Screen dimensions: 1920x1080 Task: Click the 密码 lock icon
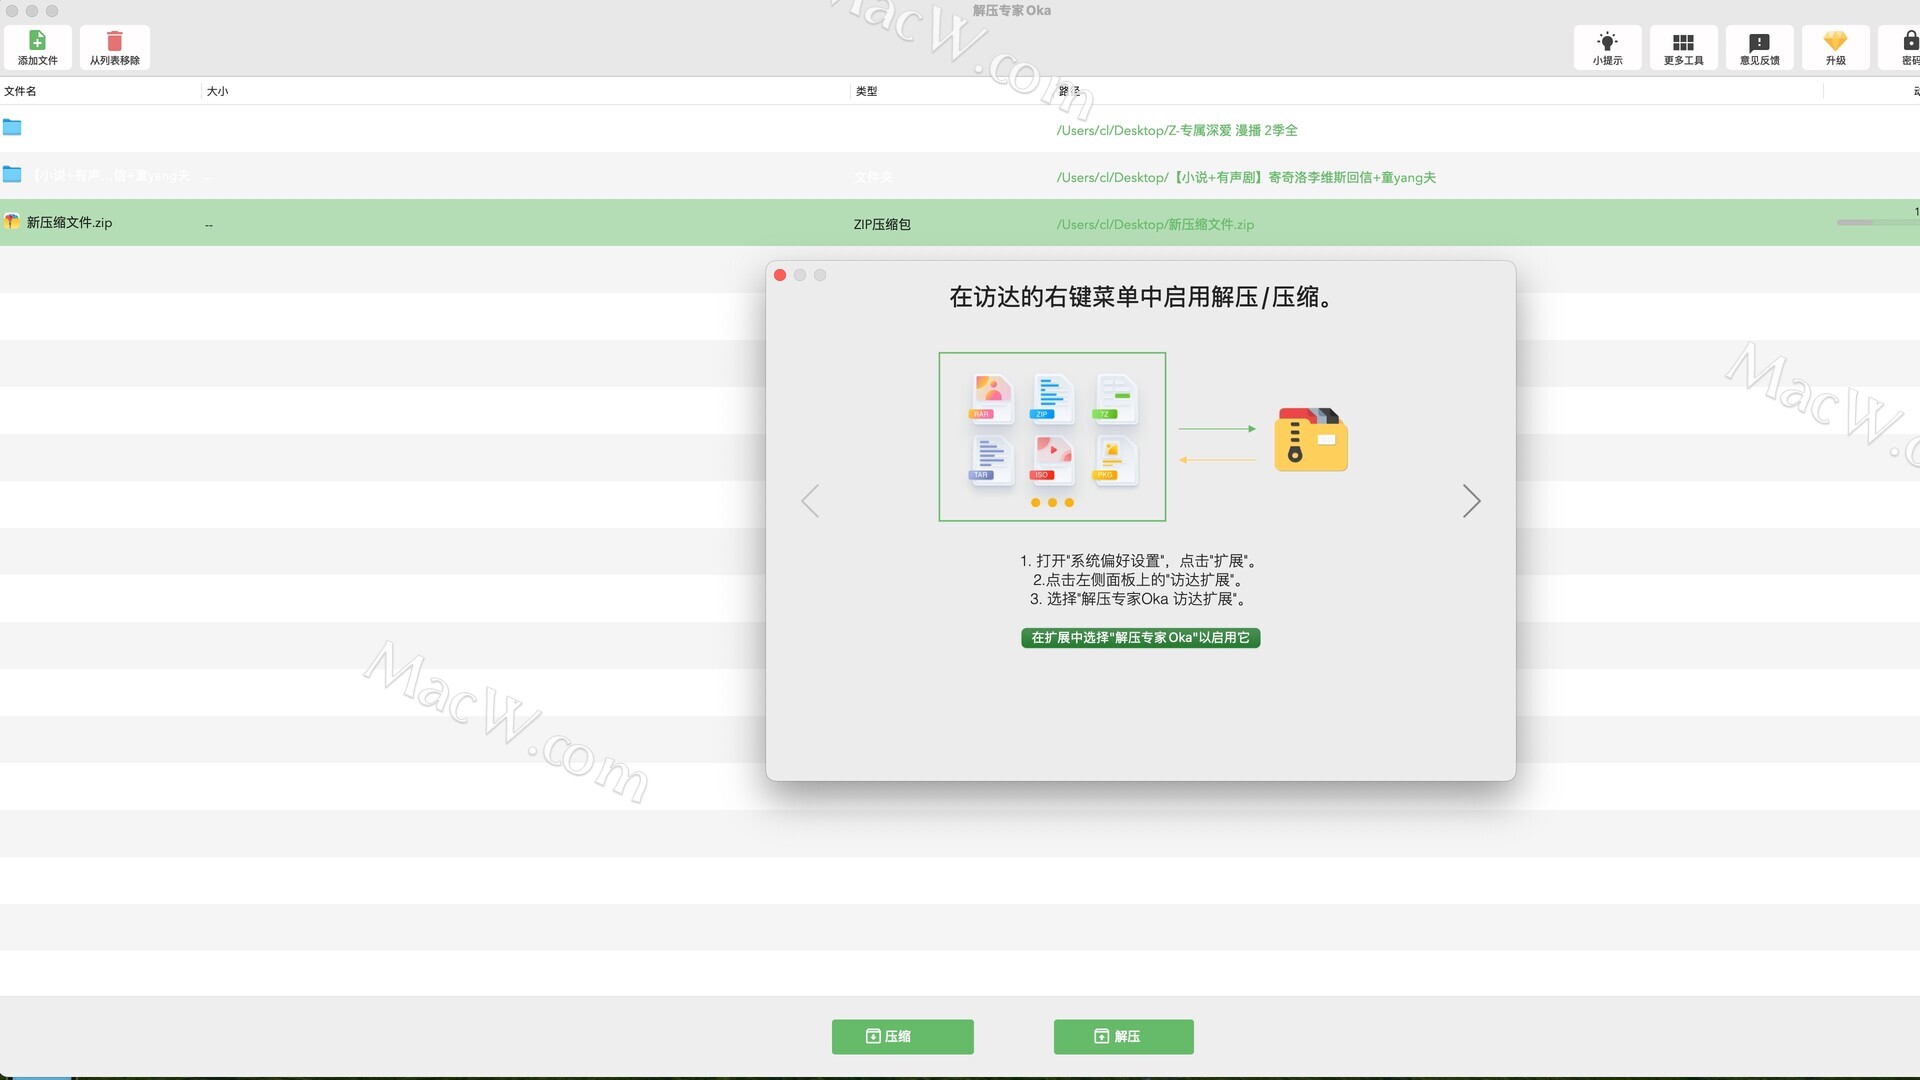click(x=1910, y=40)
